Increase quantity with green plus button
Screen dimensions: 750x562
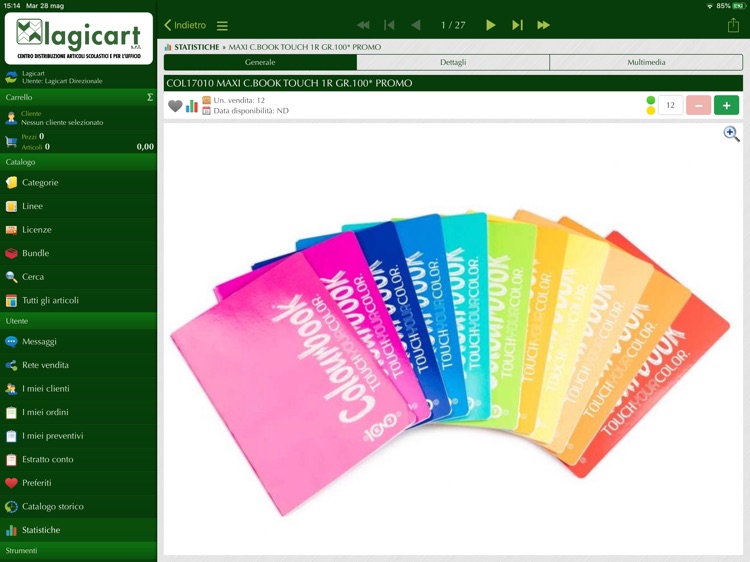(727, 105)
